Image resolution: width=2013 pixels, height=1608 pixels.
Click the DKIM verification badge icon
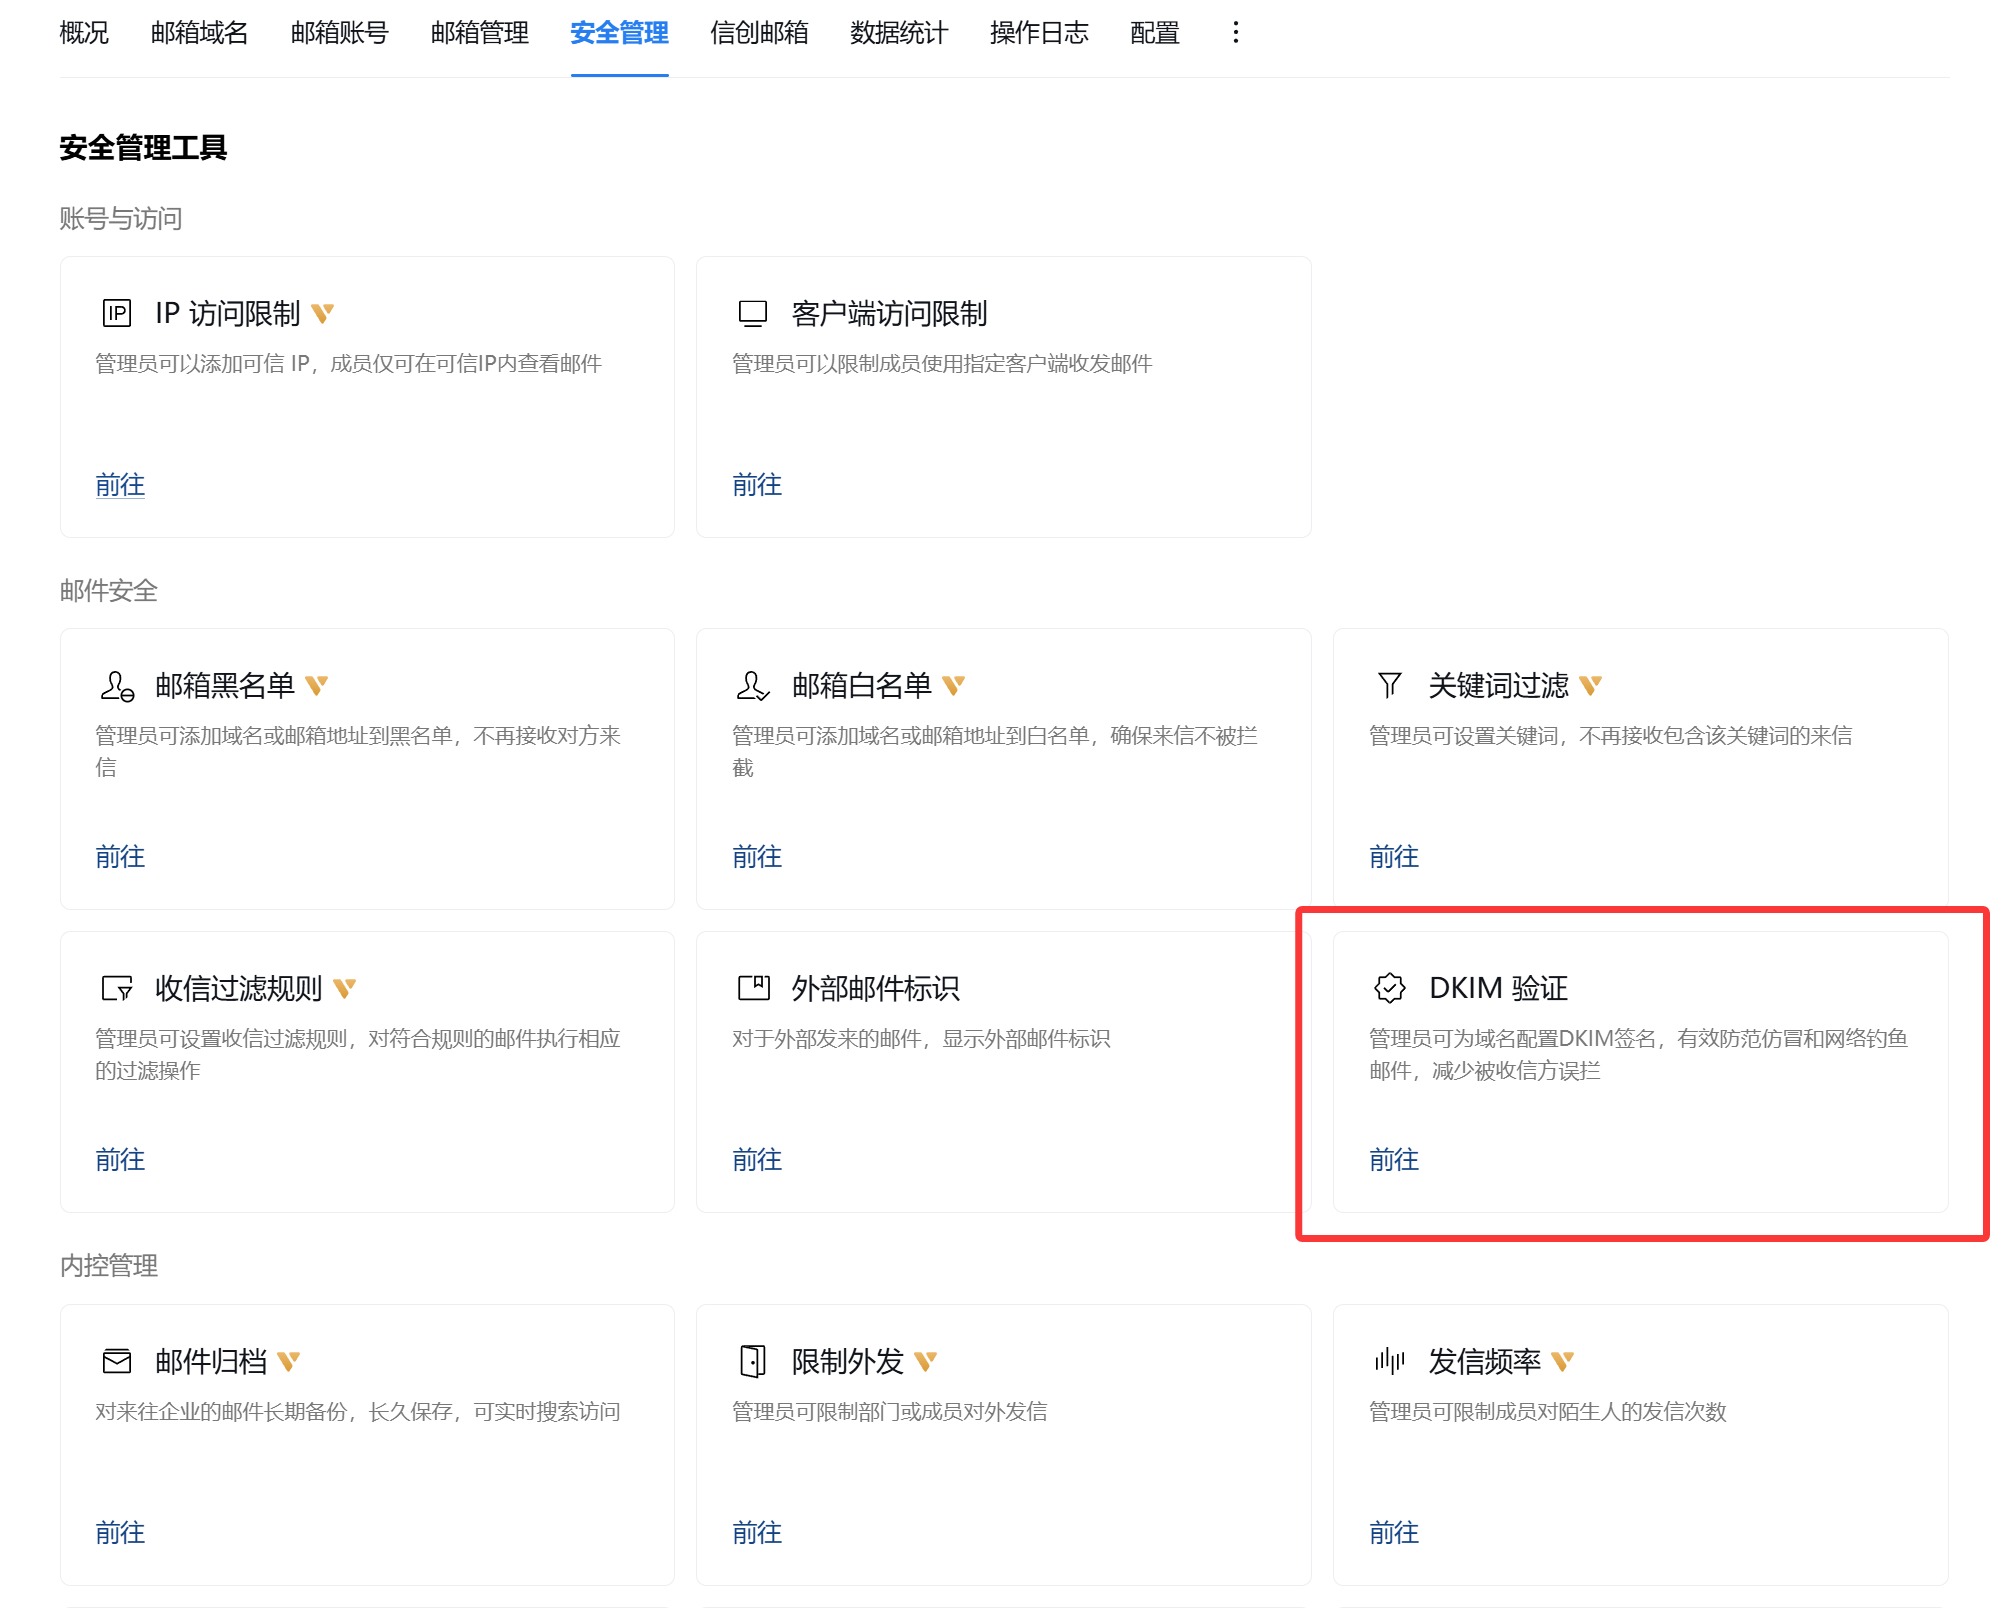[1389, 988]
